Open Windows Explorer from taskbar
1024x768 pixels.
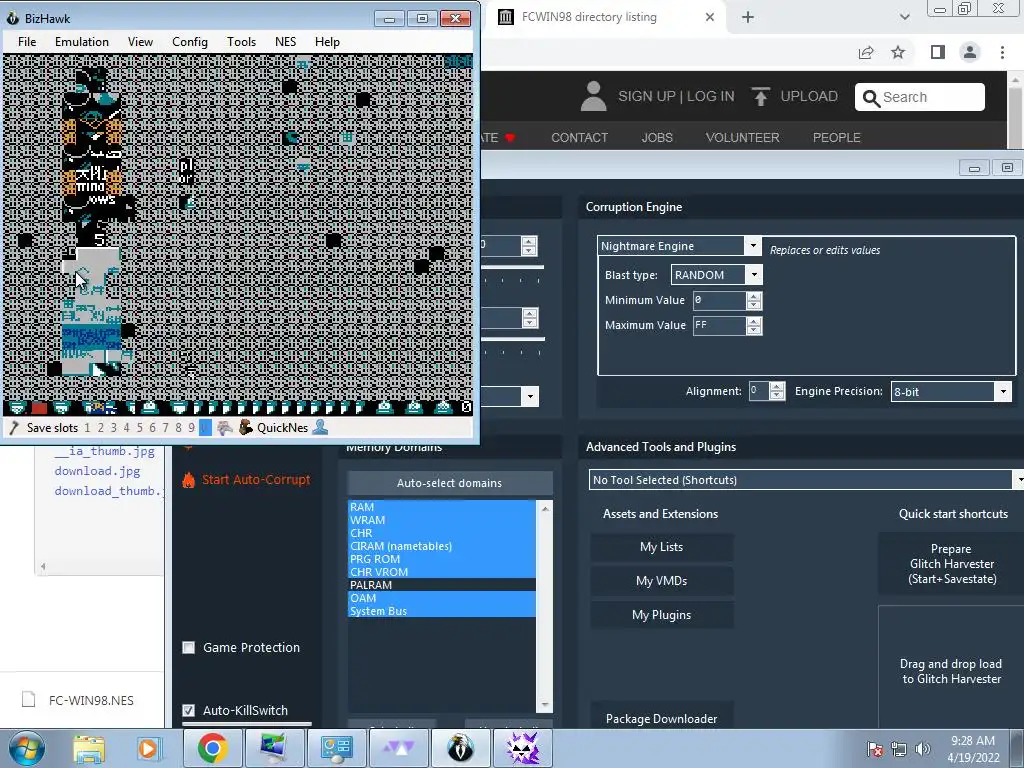[89, 748]
